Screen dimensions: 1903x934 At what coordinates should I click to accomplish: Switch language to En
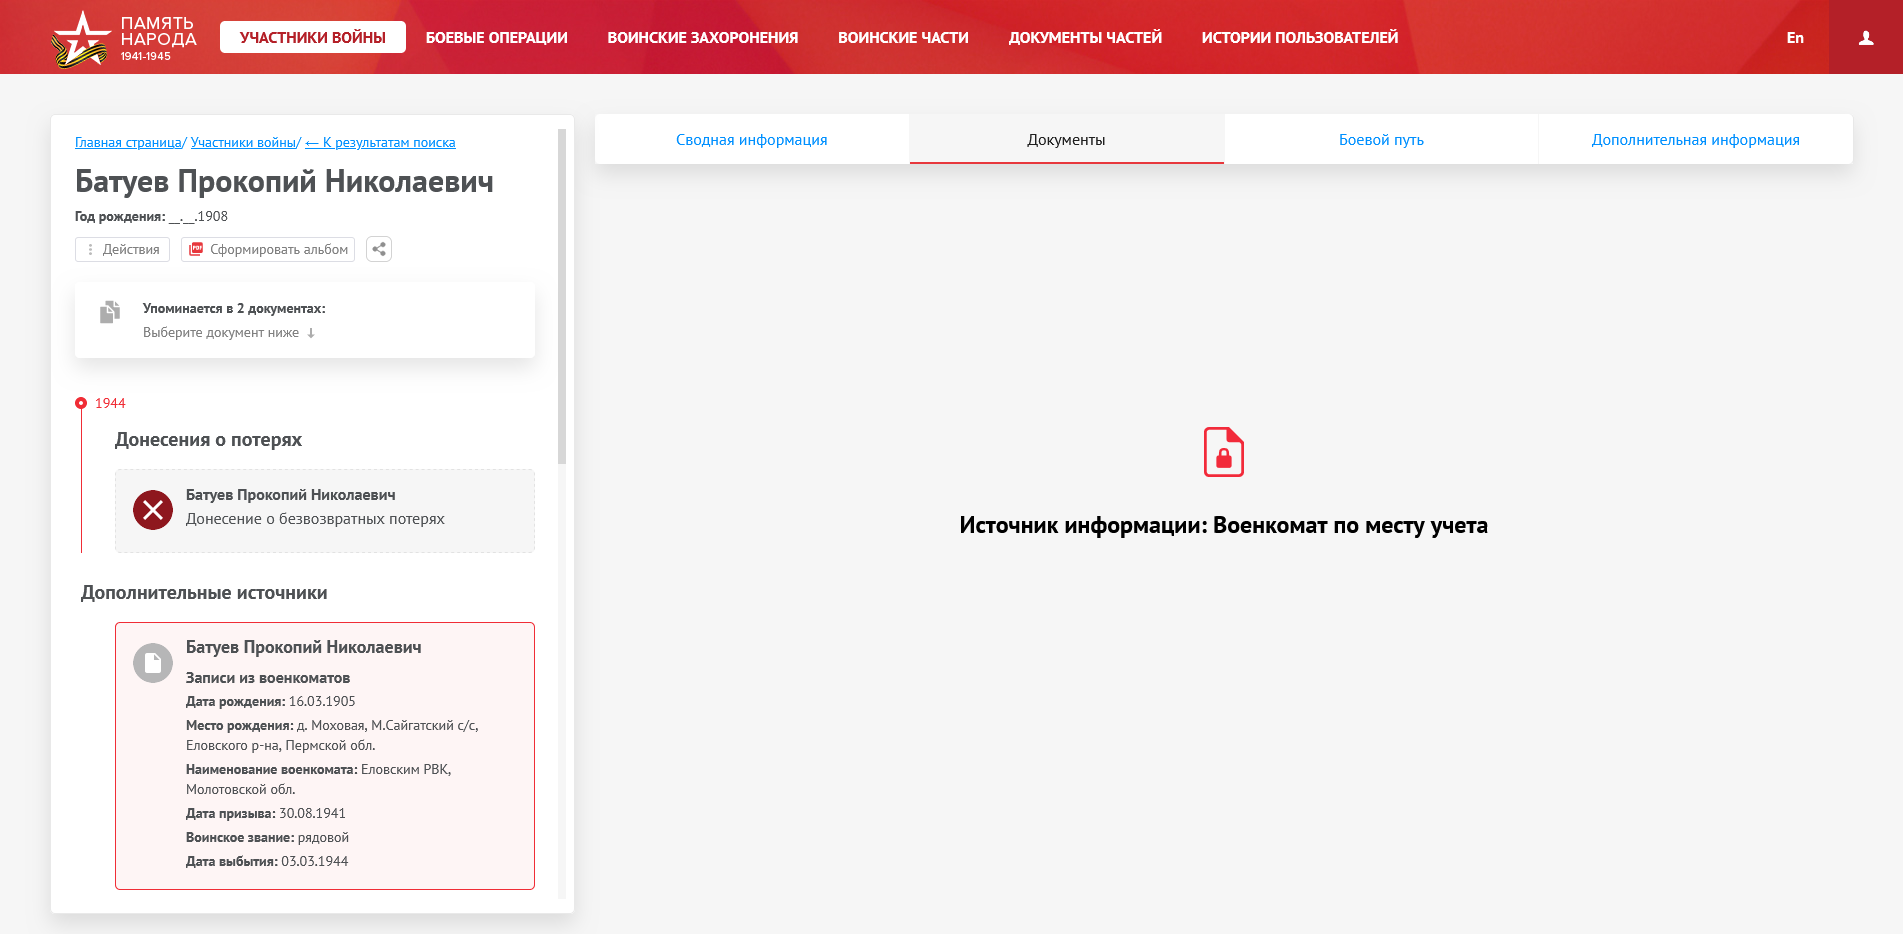point(1795,37)
